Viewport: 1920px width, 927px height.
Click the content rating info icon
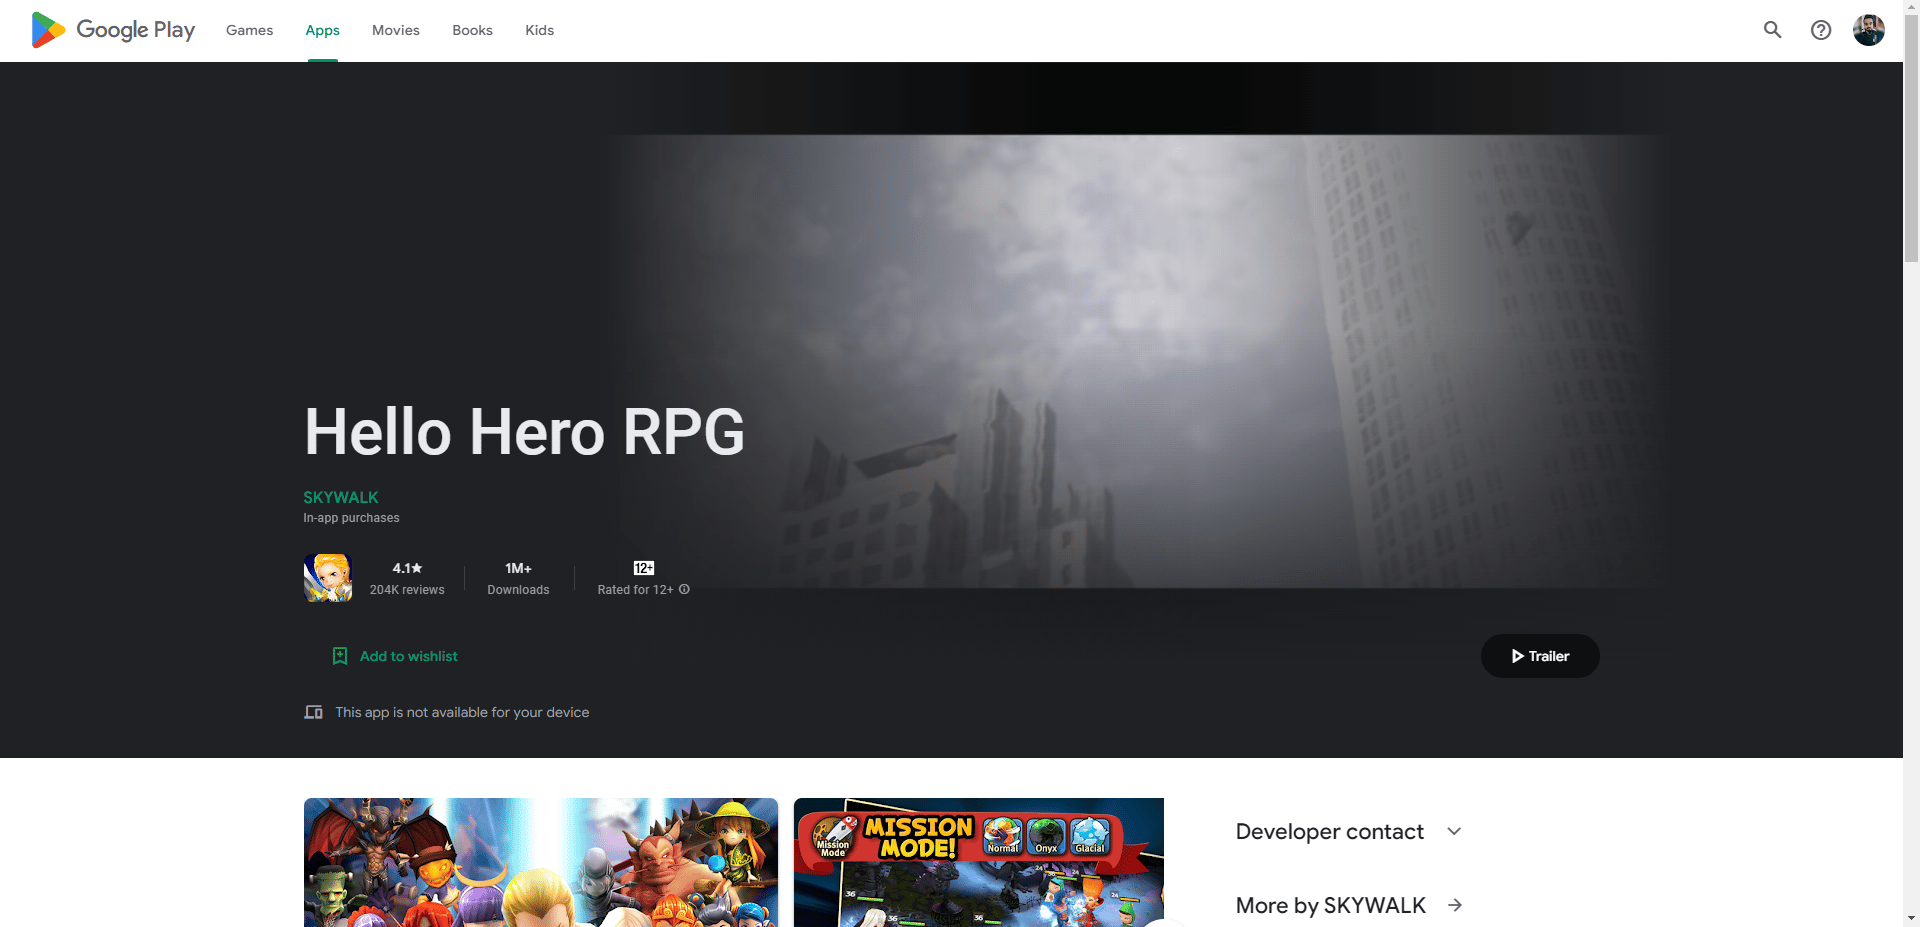684,589
